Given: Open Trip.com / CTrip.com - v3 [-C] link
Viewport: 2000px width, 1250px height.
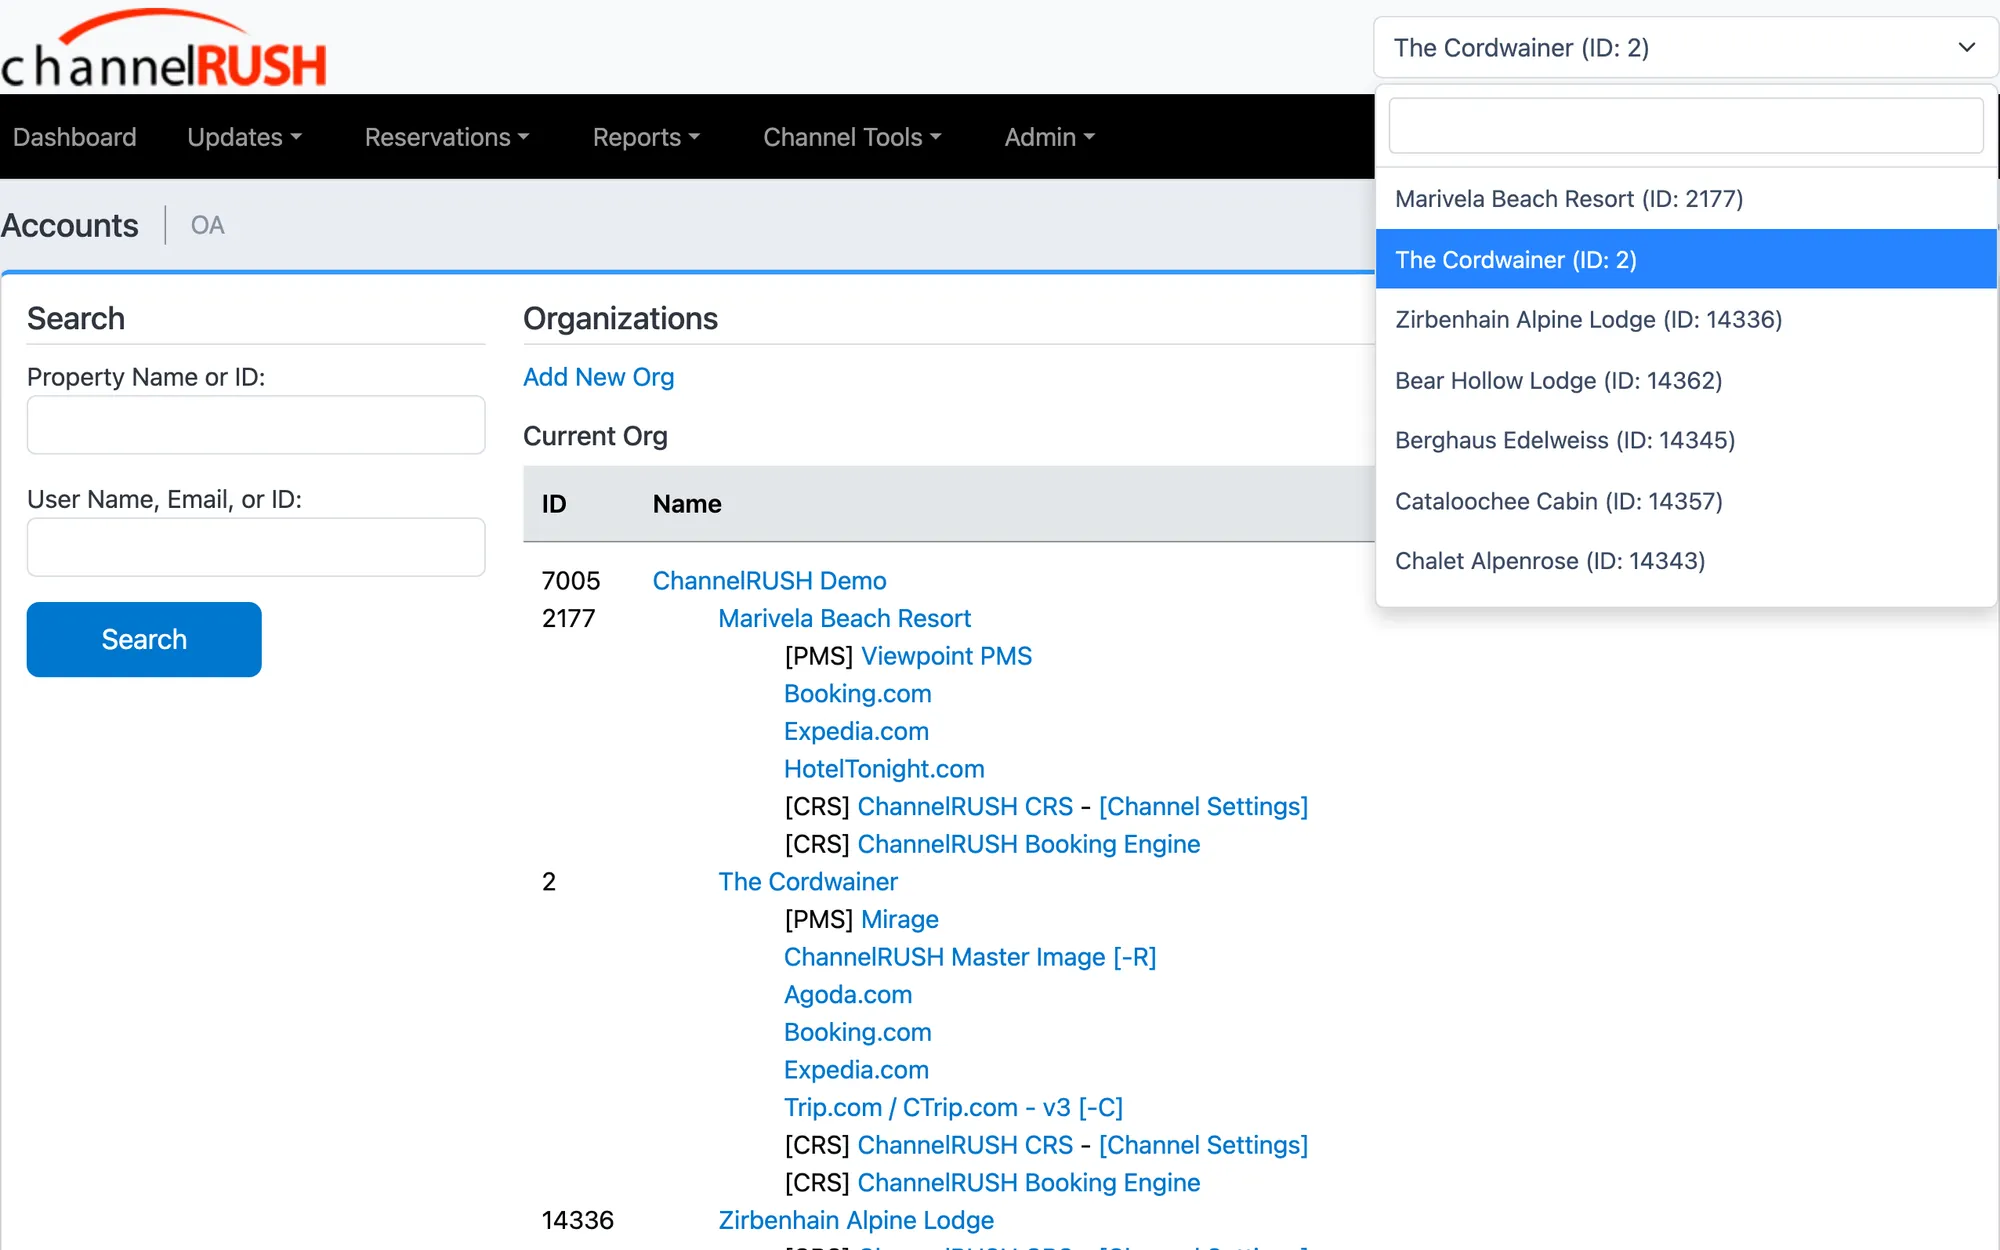Looking at the screenshot, I should point(954,1108).
